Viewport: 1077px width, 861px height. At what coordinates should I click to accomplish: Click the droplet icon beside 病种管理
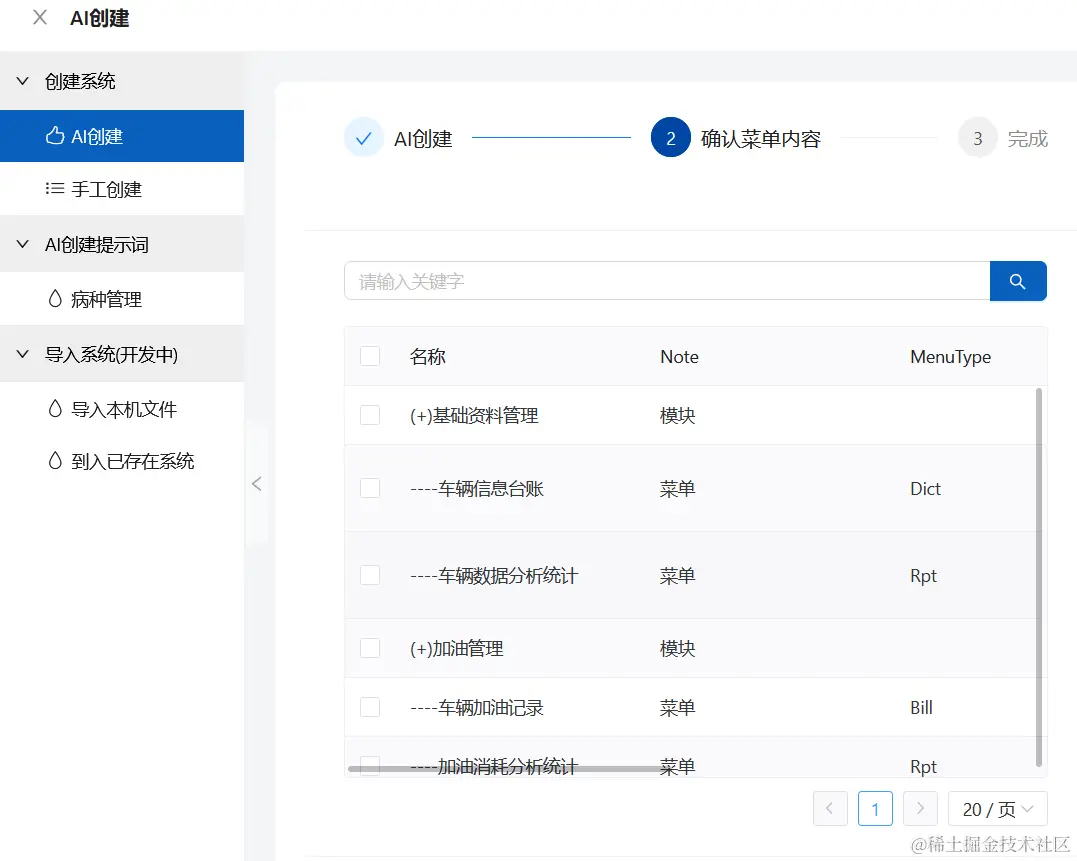55,299
